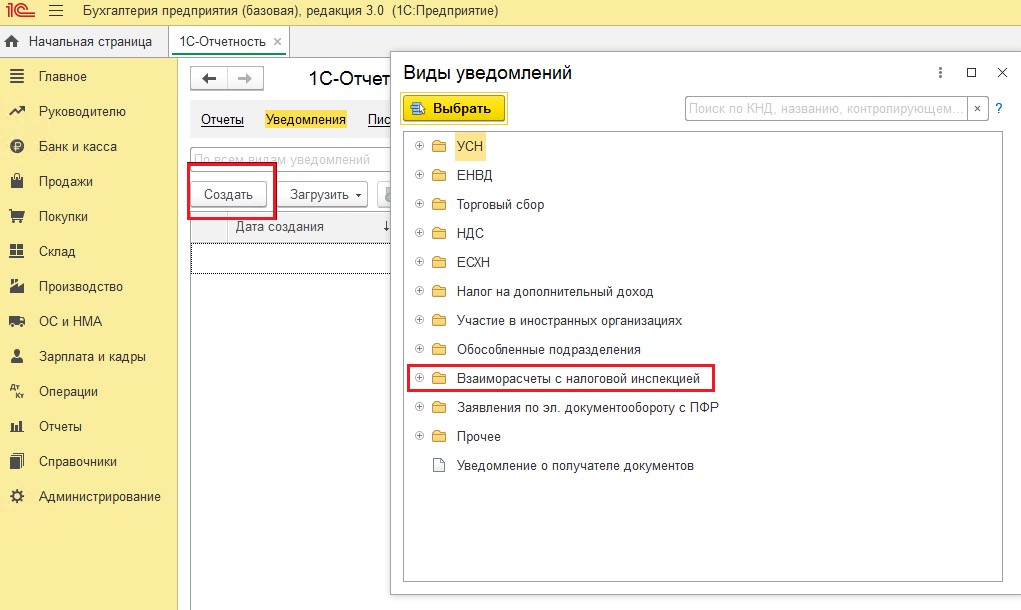Switch to the Уведомления tab
This screenshot has height=610, width=1021.
click(x=305, y=120)
